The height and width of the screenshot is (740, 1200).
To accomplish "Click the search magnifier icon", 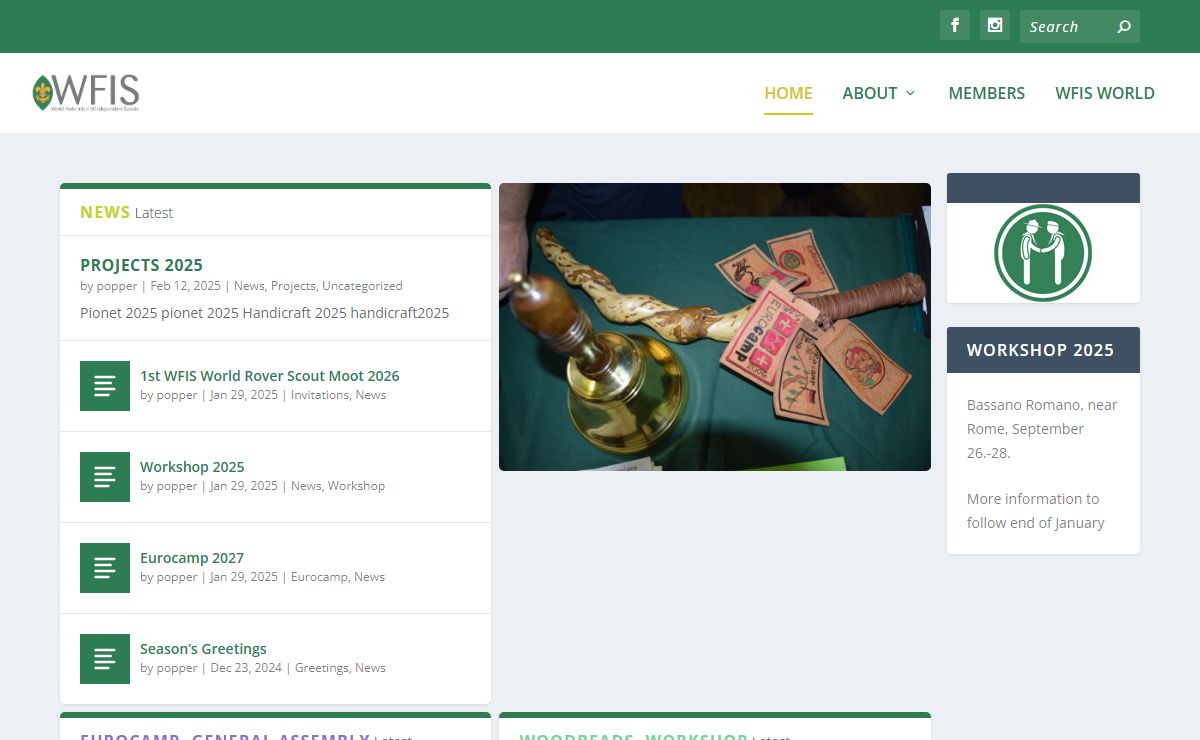I will (1124, 27).
